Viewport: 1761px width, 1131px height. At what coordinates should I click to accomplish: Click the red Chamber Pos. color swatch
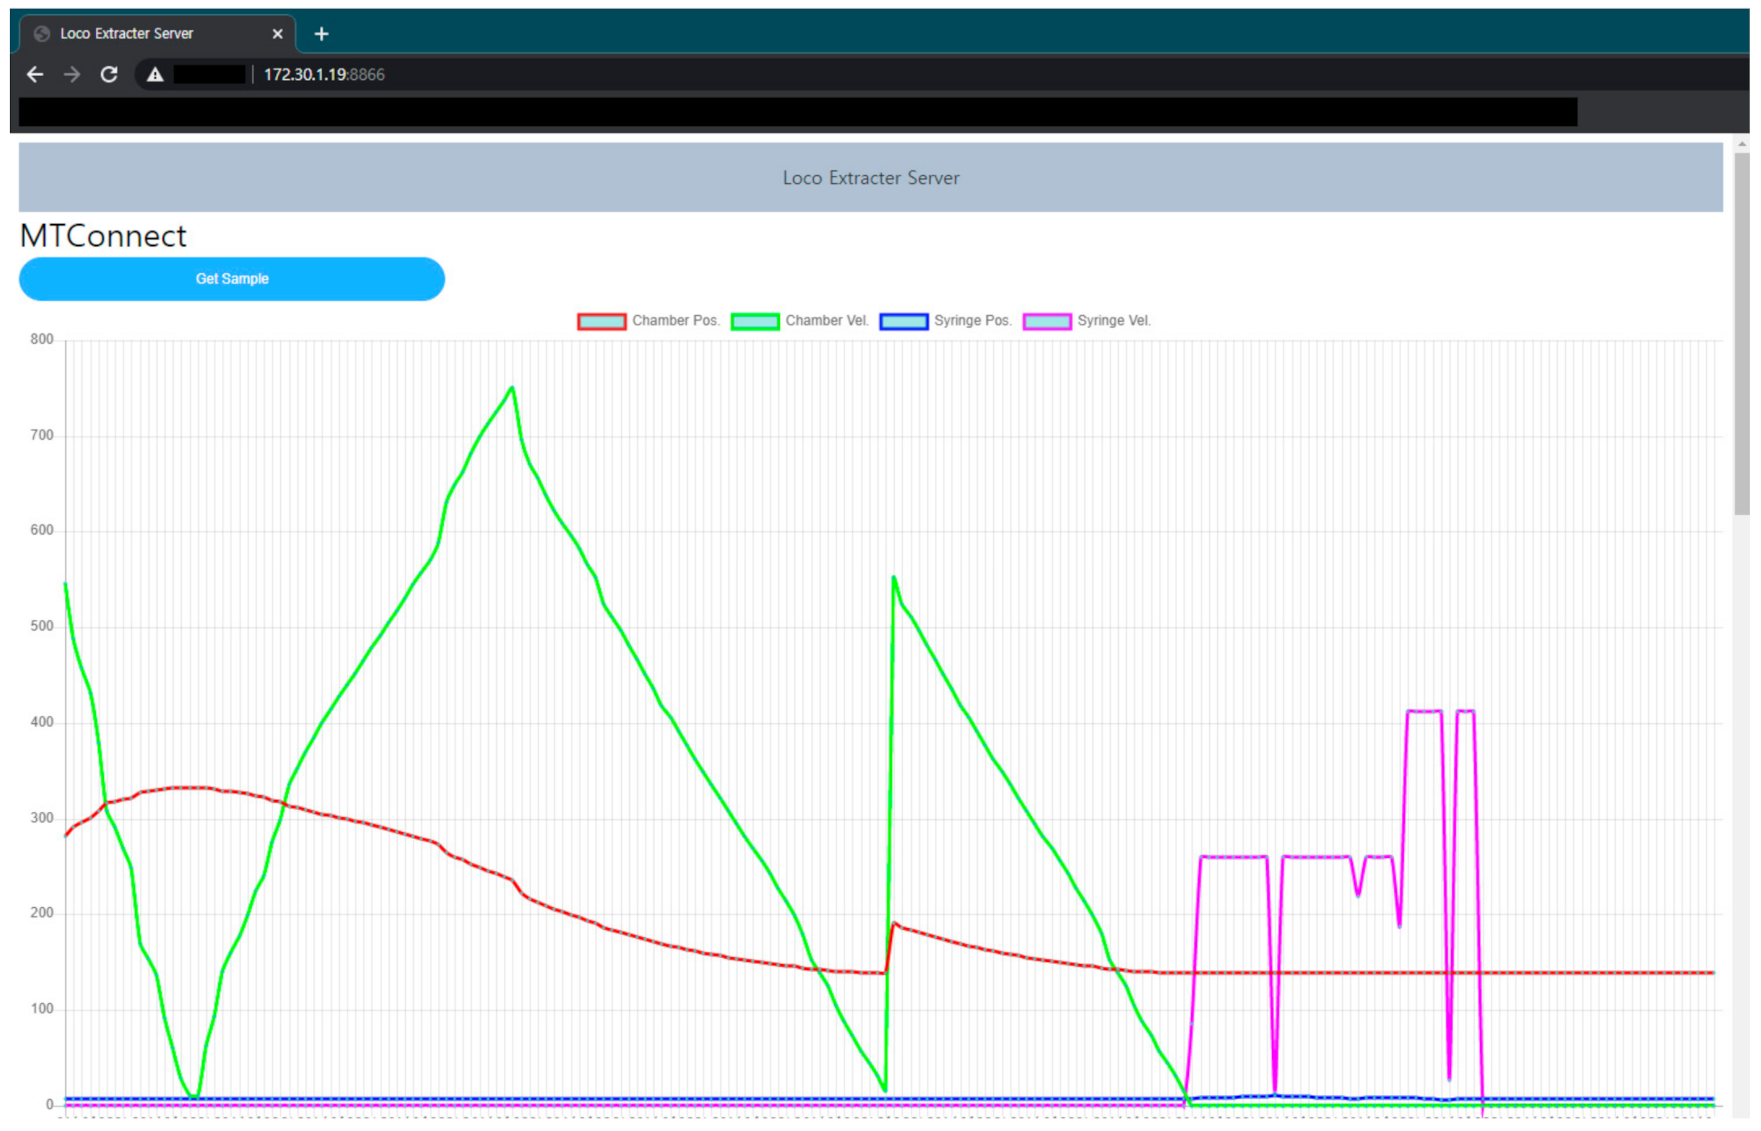click(x=602, y=321)
